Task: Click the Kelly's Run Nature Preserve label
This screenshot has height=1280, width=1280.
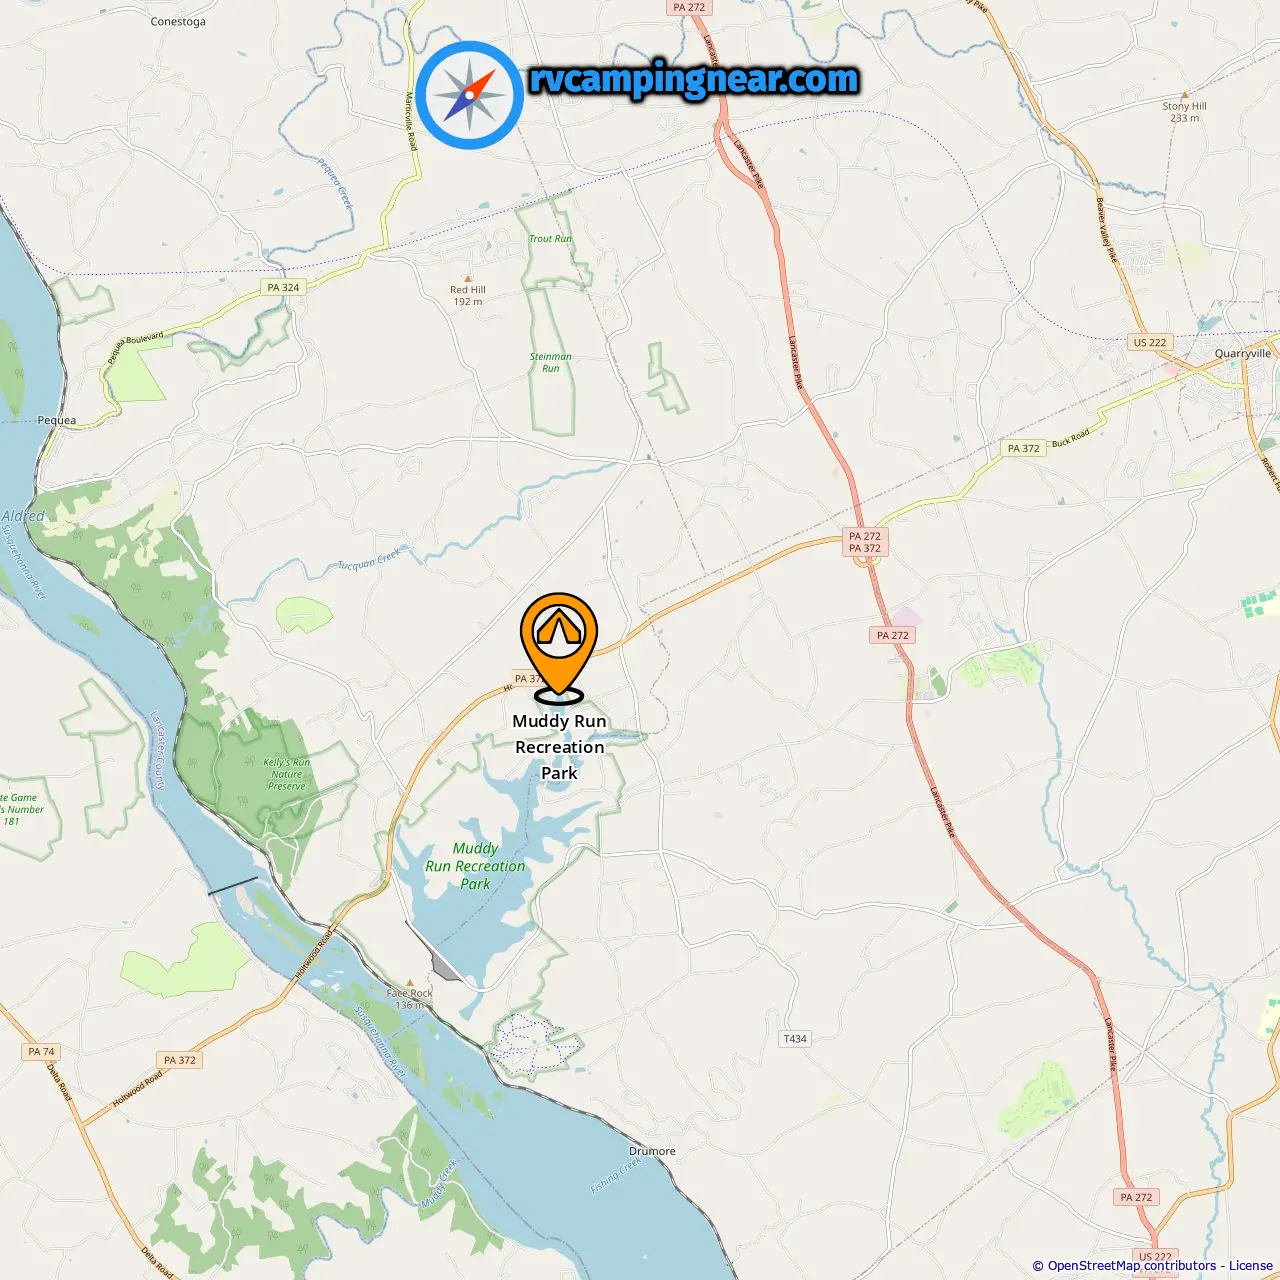Action: click(x=287, y=774)
